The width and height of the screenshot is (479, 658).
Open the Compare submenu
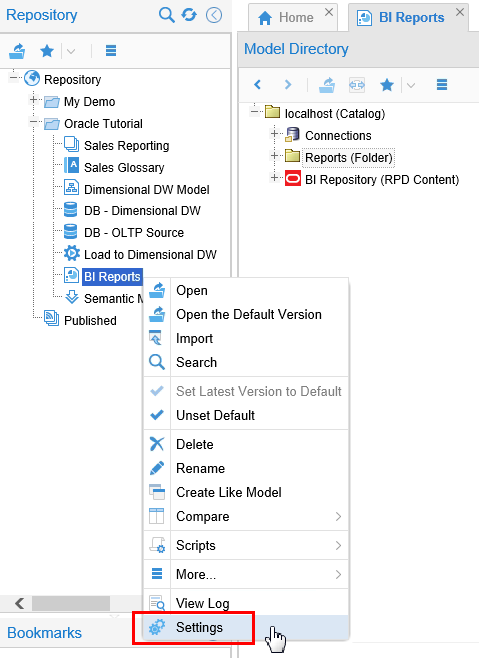246,516
